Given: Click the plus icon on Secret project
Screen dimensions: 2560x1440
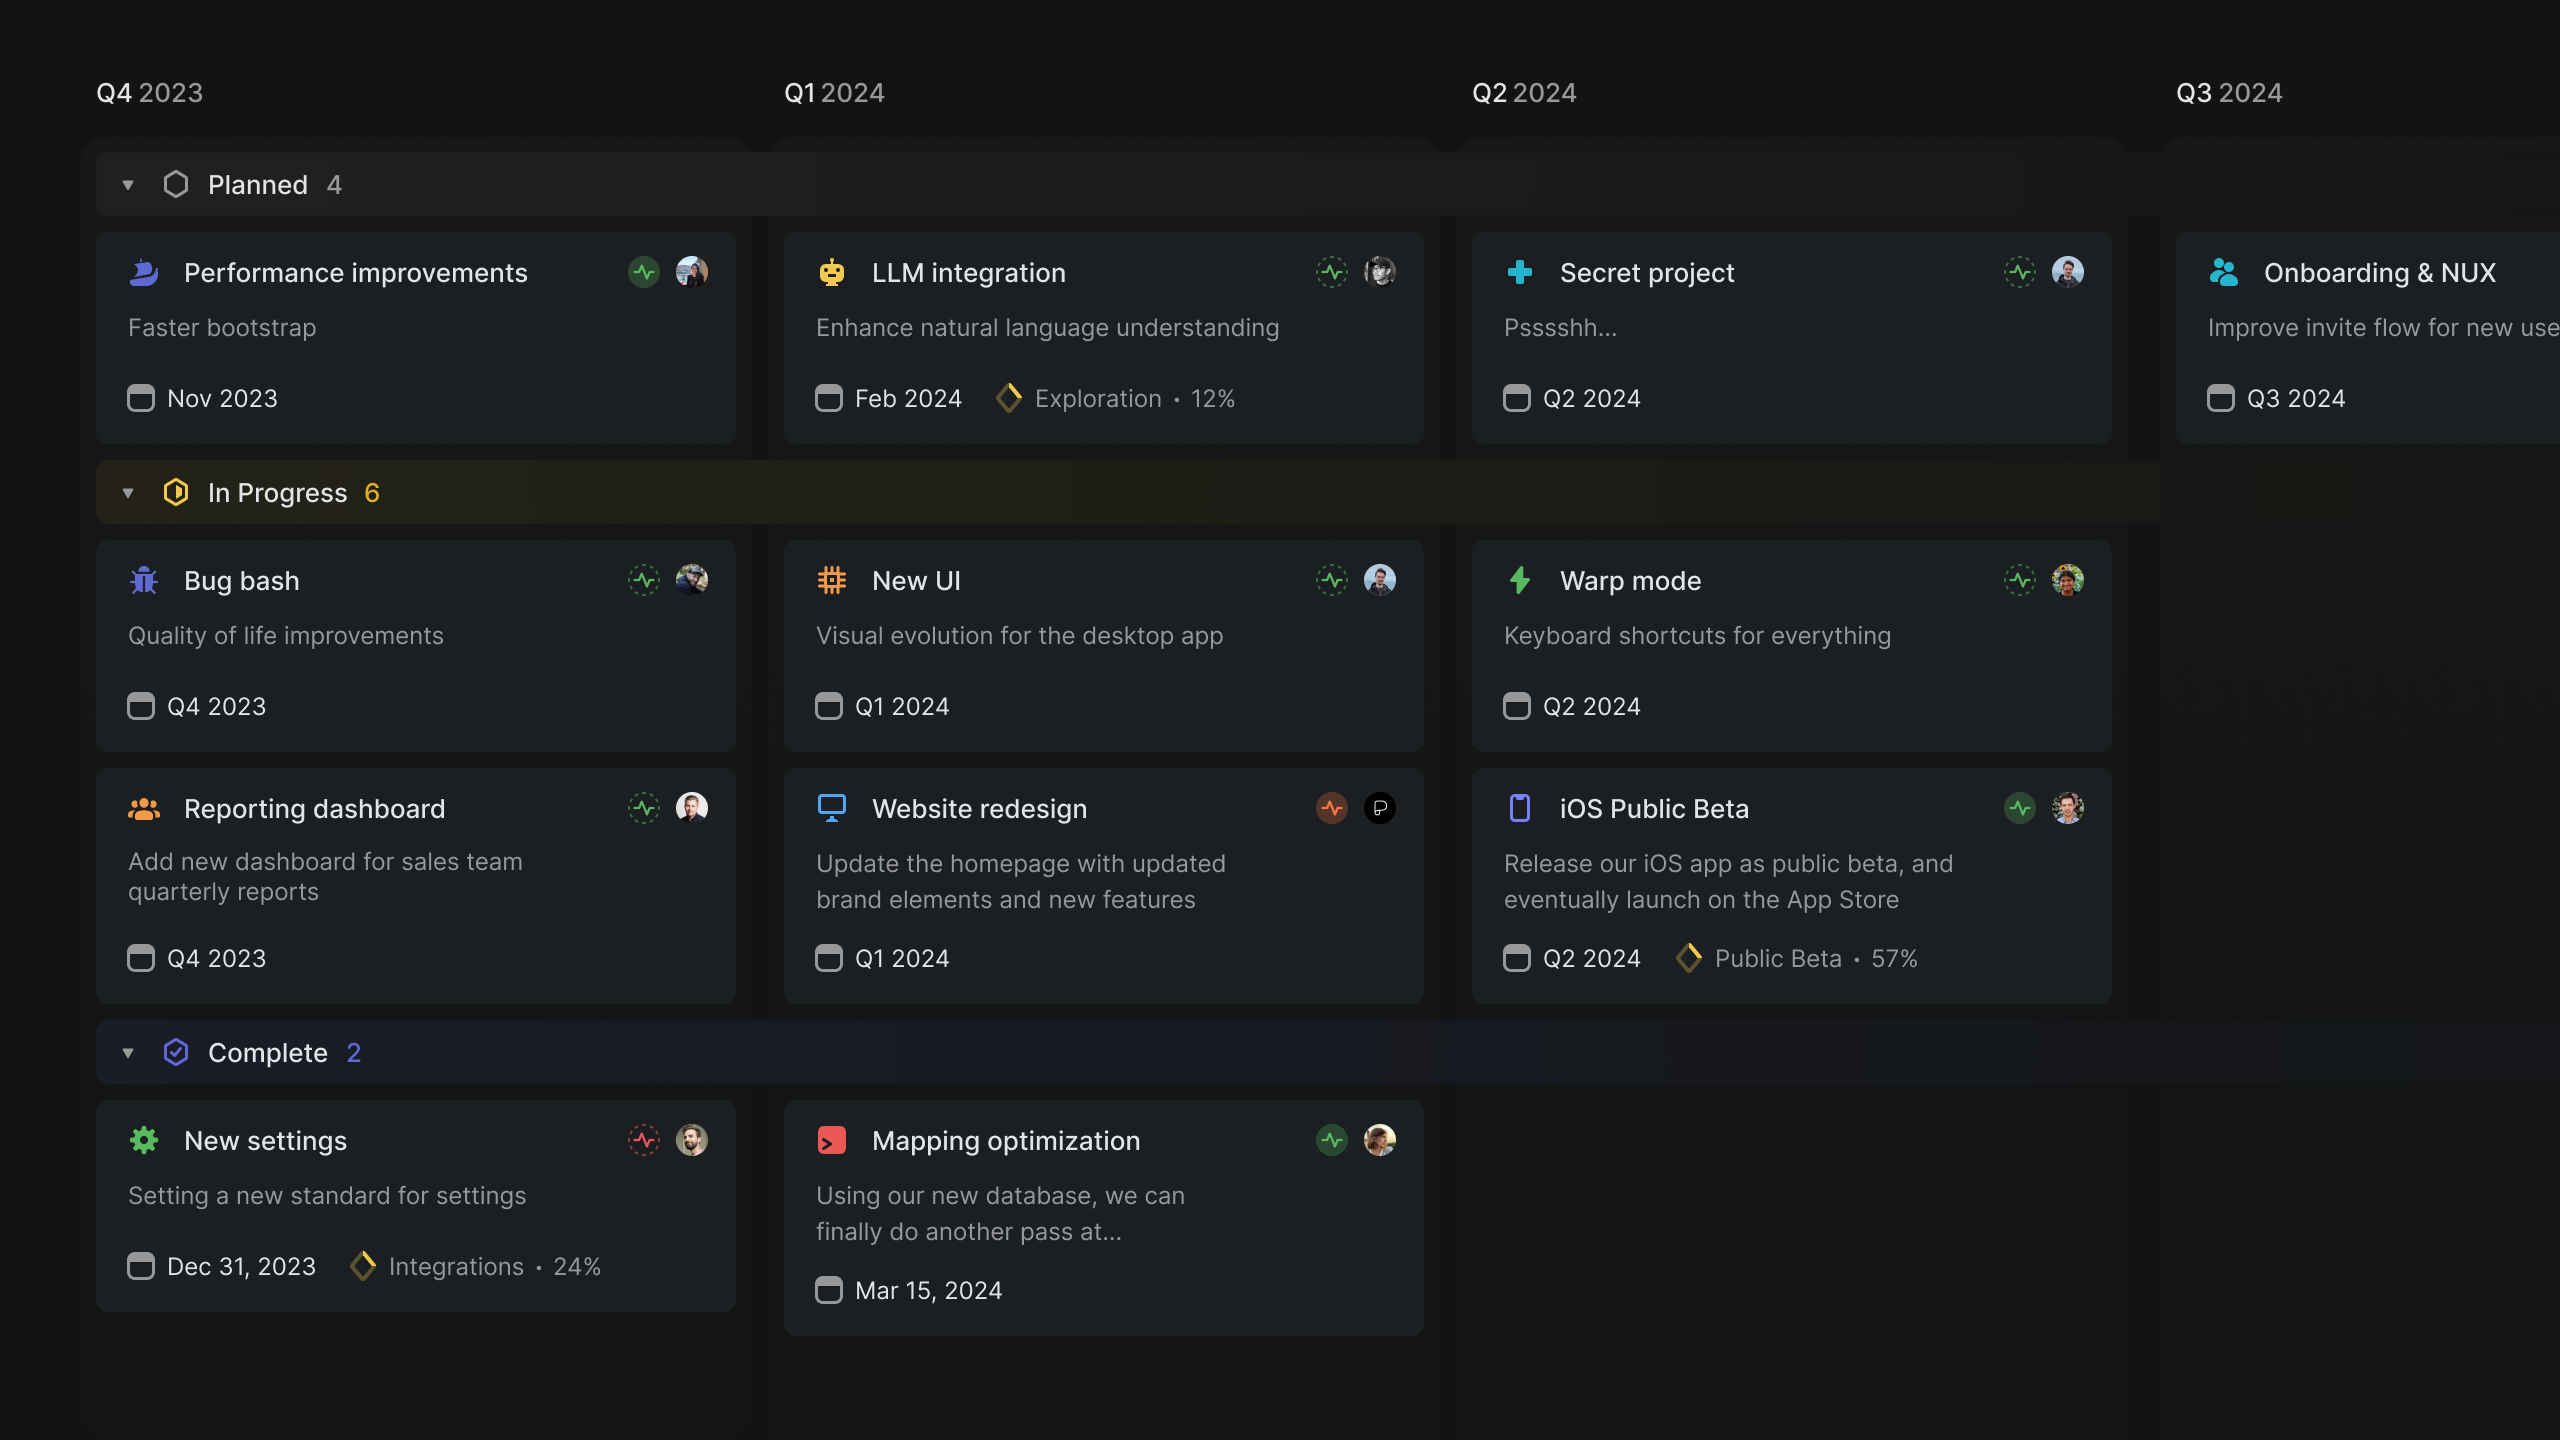Looking at the screenshot, I should 1519,272.
